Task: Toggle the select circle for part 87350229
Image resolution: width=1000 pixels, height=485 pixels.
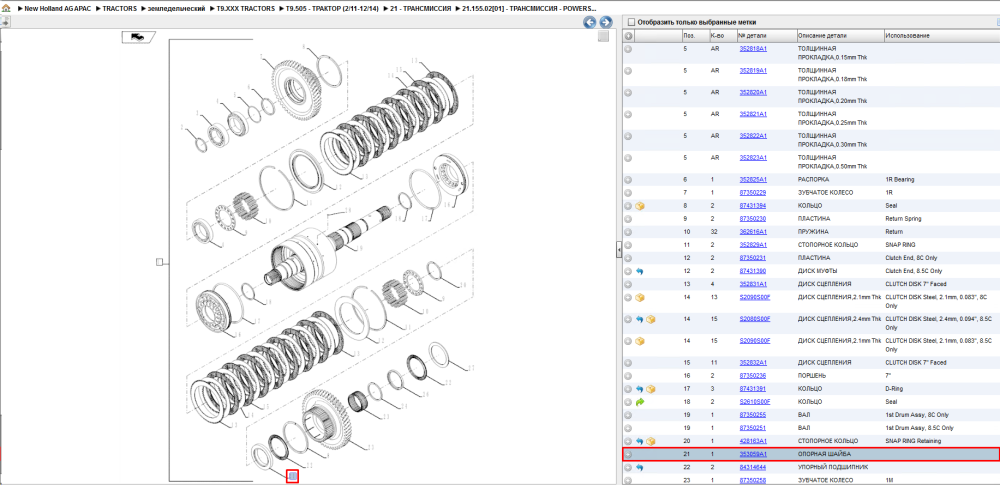Action: [x=628, y=193]
